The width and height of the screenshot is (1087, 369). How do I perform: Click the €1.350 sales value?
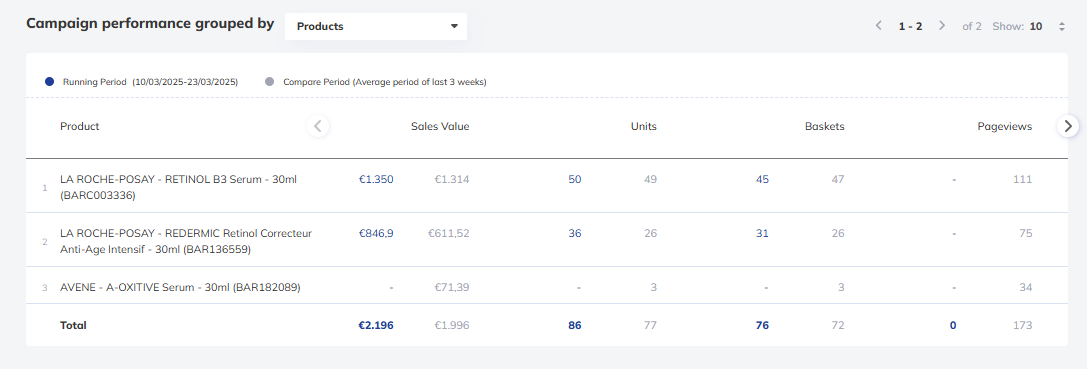pyautogui.click(x=376, y=180)
